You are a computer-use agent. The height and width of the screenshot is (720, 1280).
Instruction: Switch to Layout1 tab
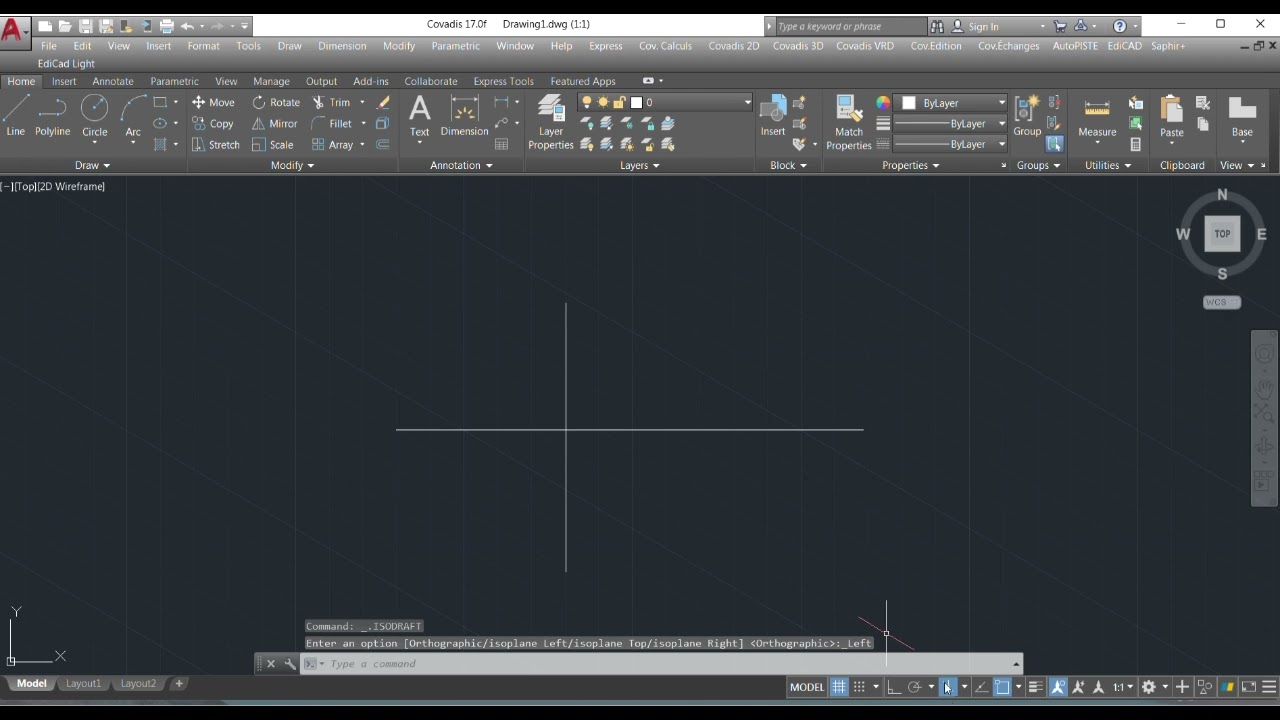[x=83, y=684]
